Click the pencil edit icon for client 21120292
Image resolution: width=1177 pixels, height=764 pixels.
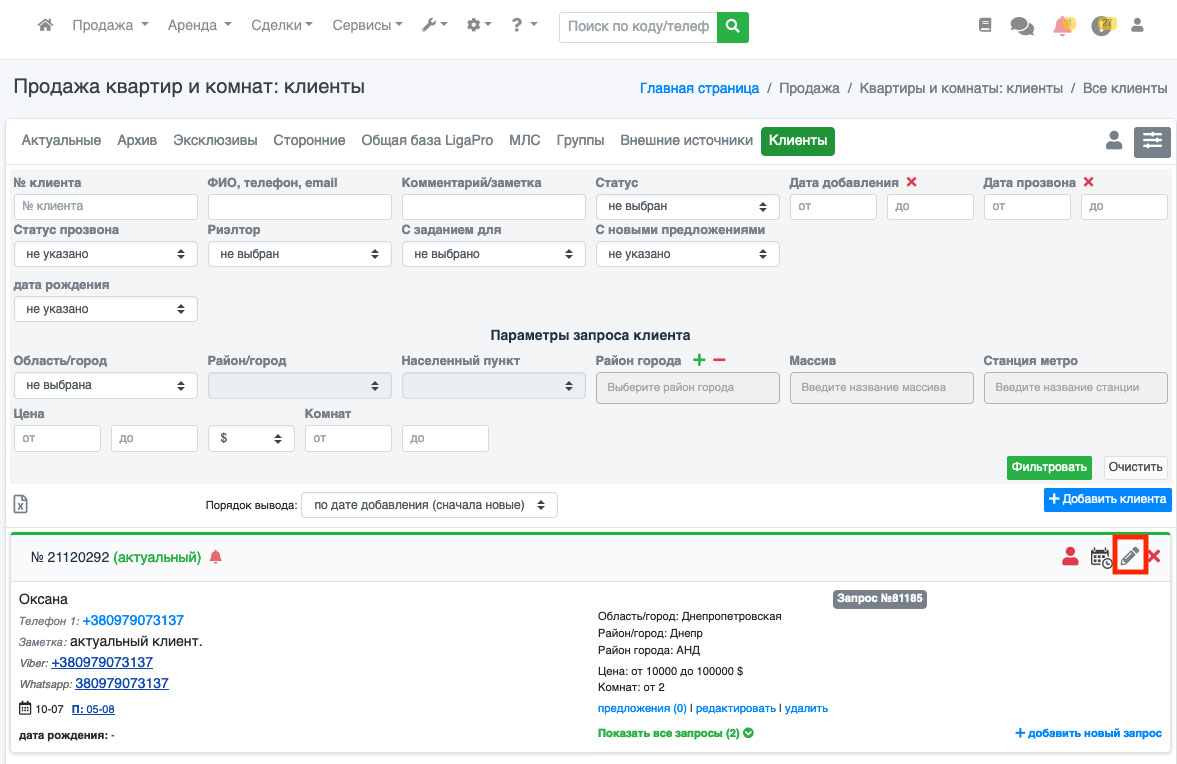tap(1130, 557)
